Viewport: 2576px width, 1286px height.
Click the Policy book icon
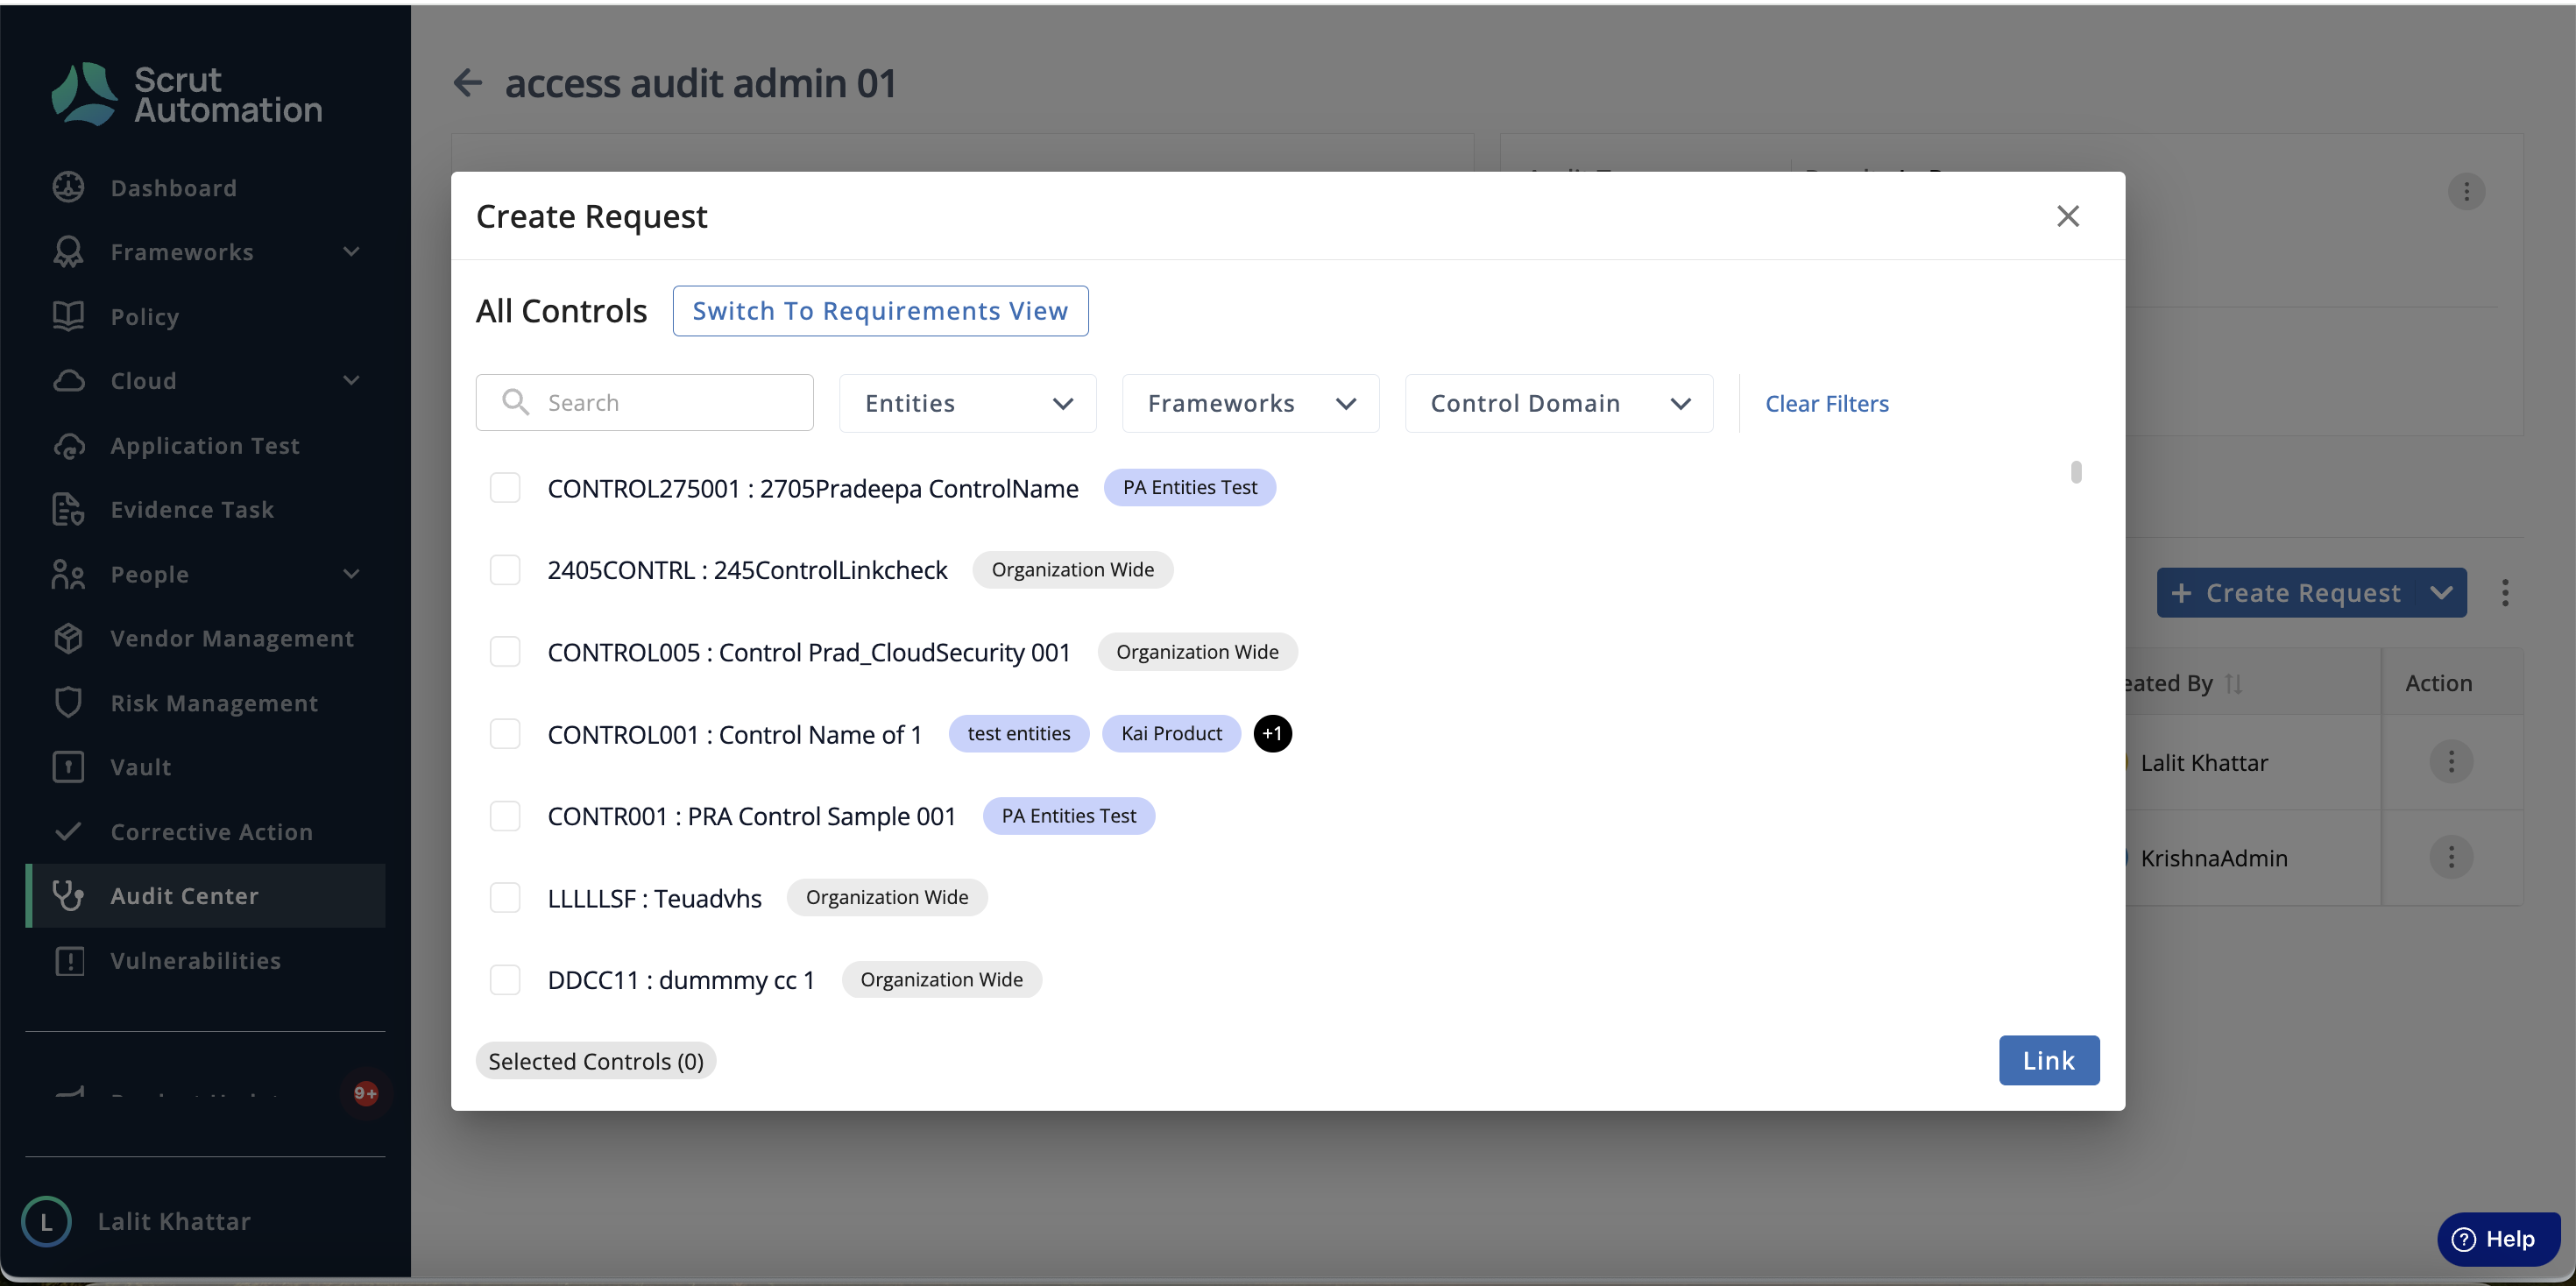(68, 316)
